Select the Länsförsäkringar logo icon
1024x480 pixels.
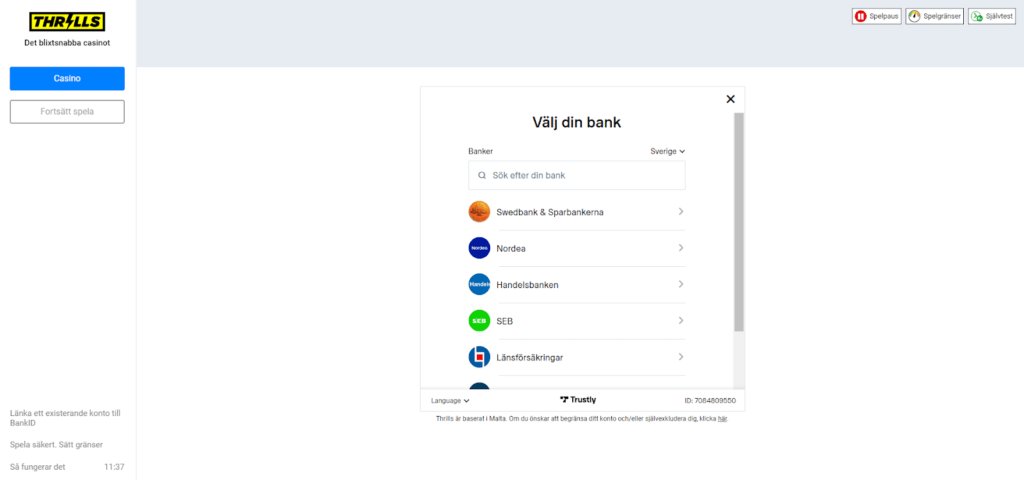click(x=479, y=357)
